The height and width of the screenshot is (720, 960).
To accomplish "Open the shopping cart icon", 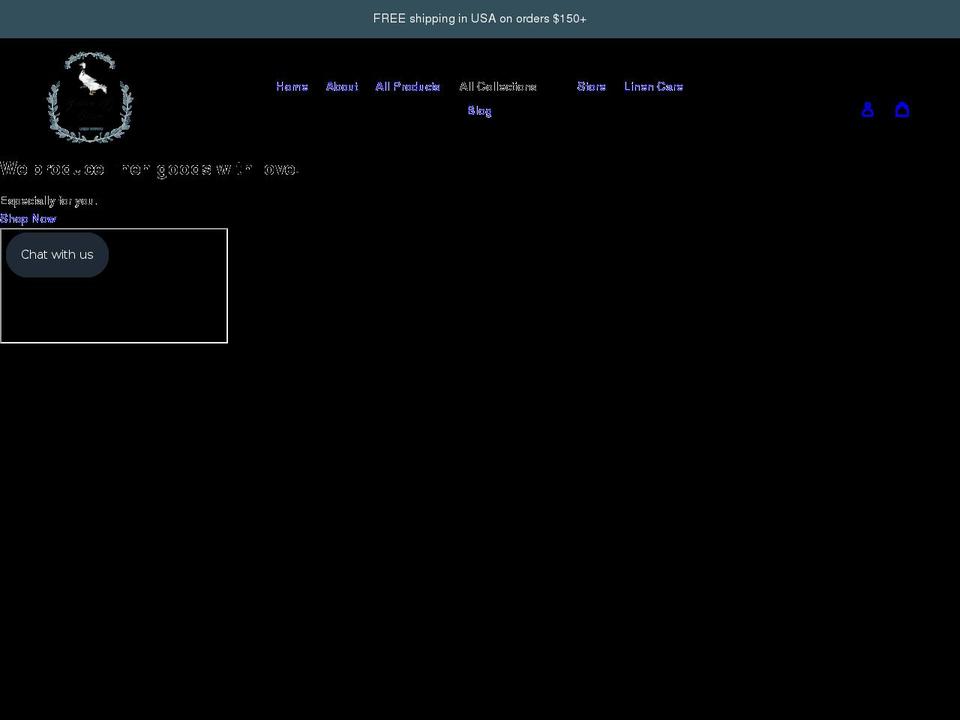I will [x=903, y=109].
